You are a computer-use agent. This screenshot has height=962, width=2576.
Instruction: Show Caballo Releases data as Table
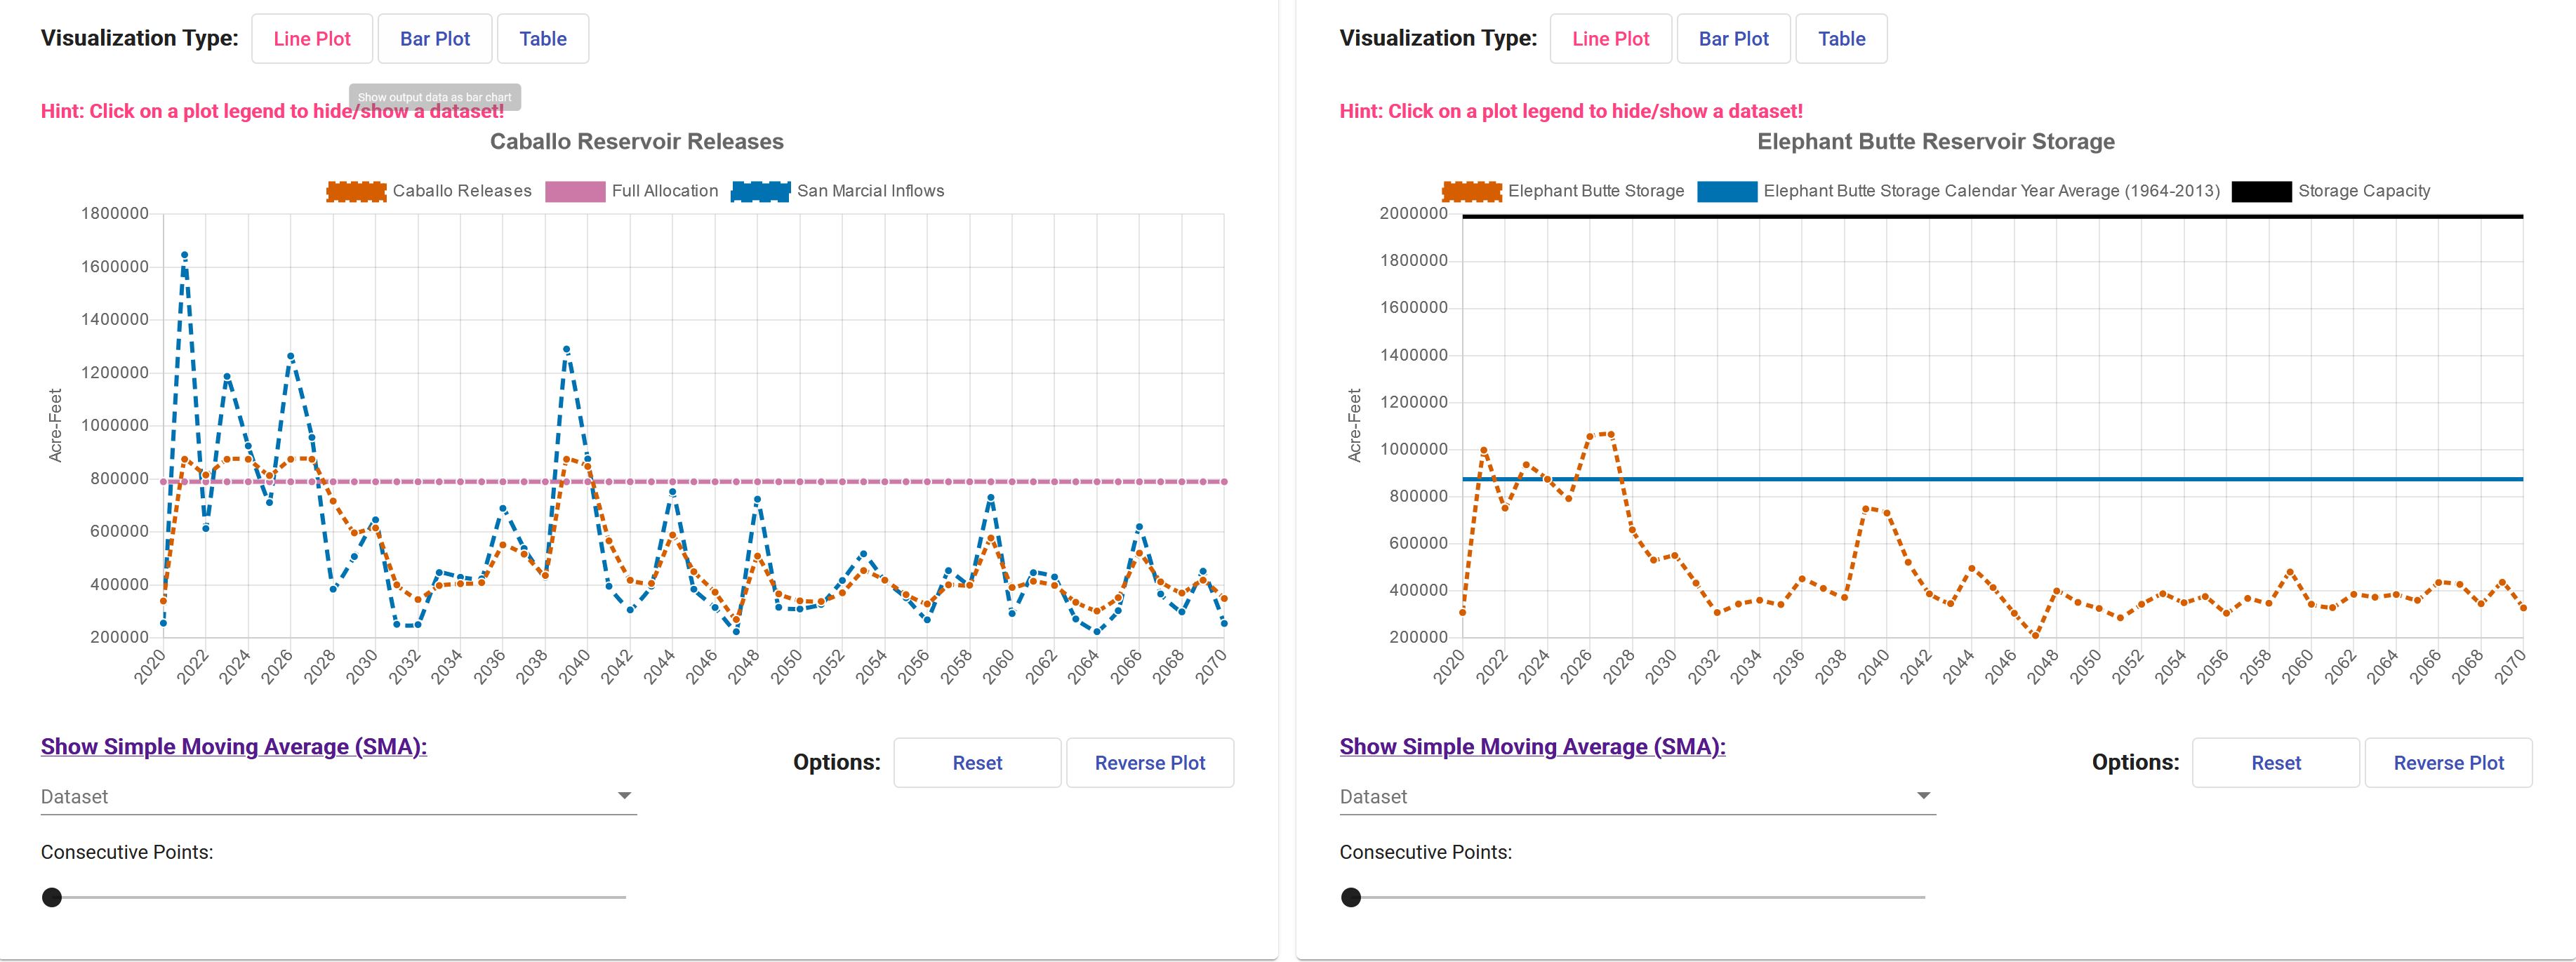[543, 39]
